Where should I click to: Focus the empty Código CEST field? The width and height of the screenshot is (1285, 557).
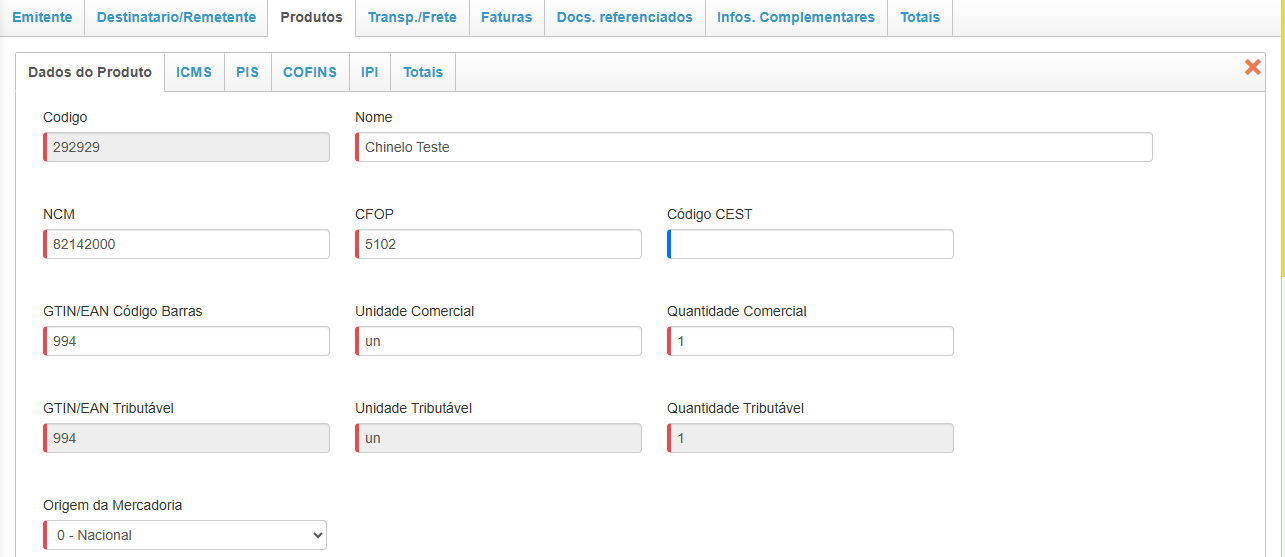811,244
